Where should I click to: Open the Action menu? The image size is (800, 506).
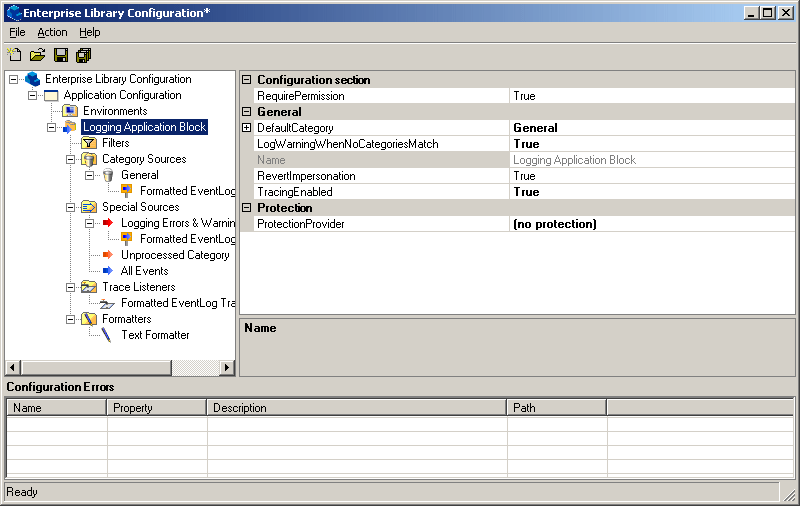pos(52,32)
